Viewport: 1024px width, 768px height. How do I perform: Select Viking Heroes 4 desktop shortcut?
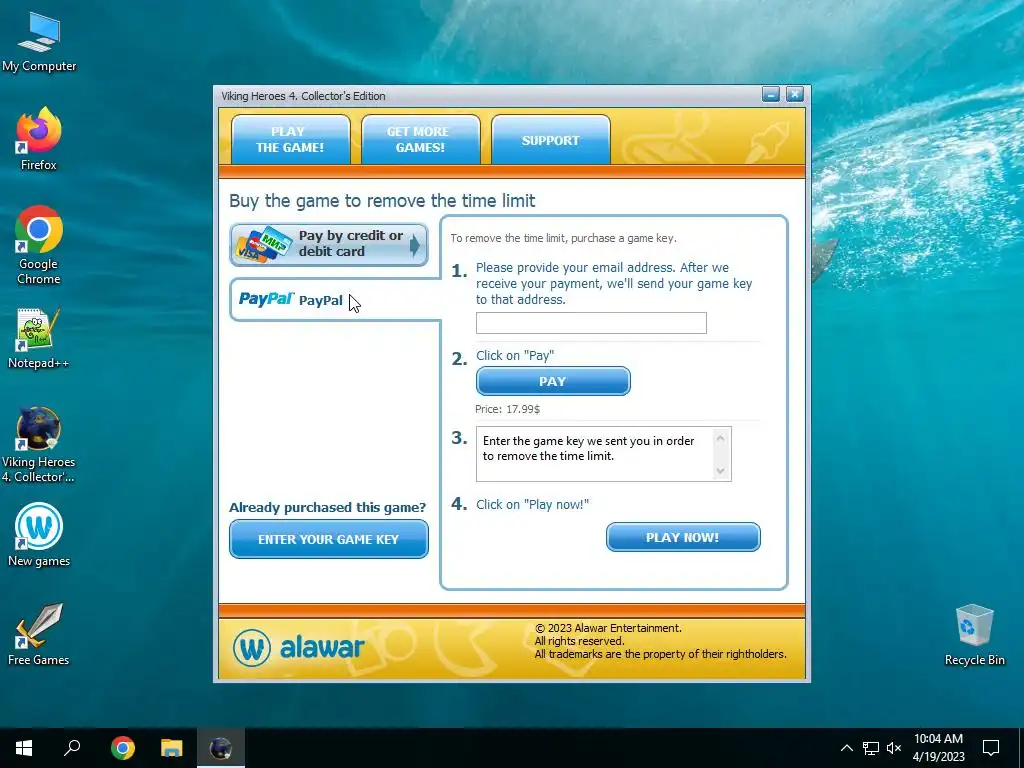coord(39,445)
